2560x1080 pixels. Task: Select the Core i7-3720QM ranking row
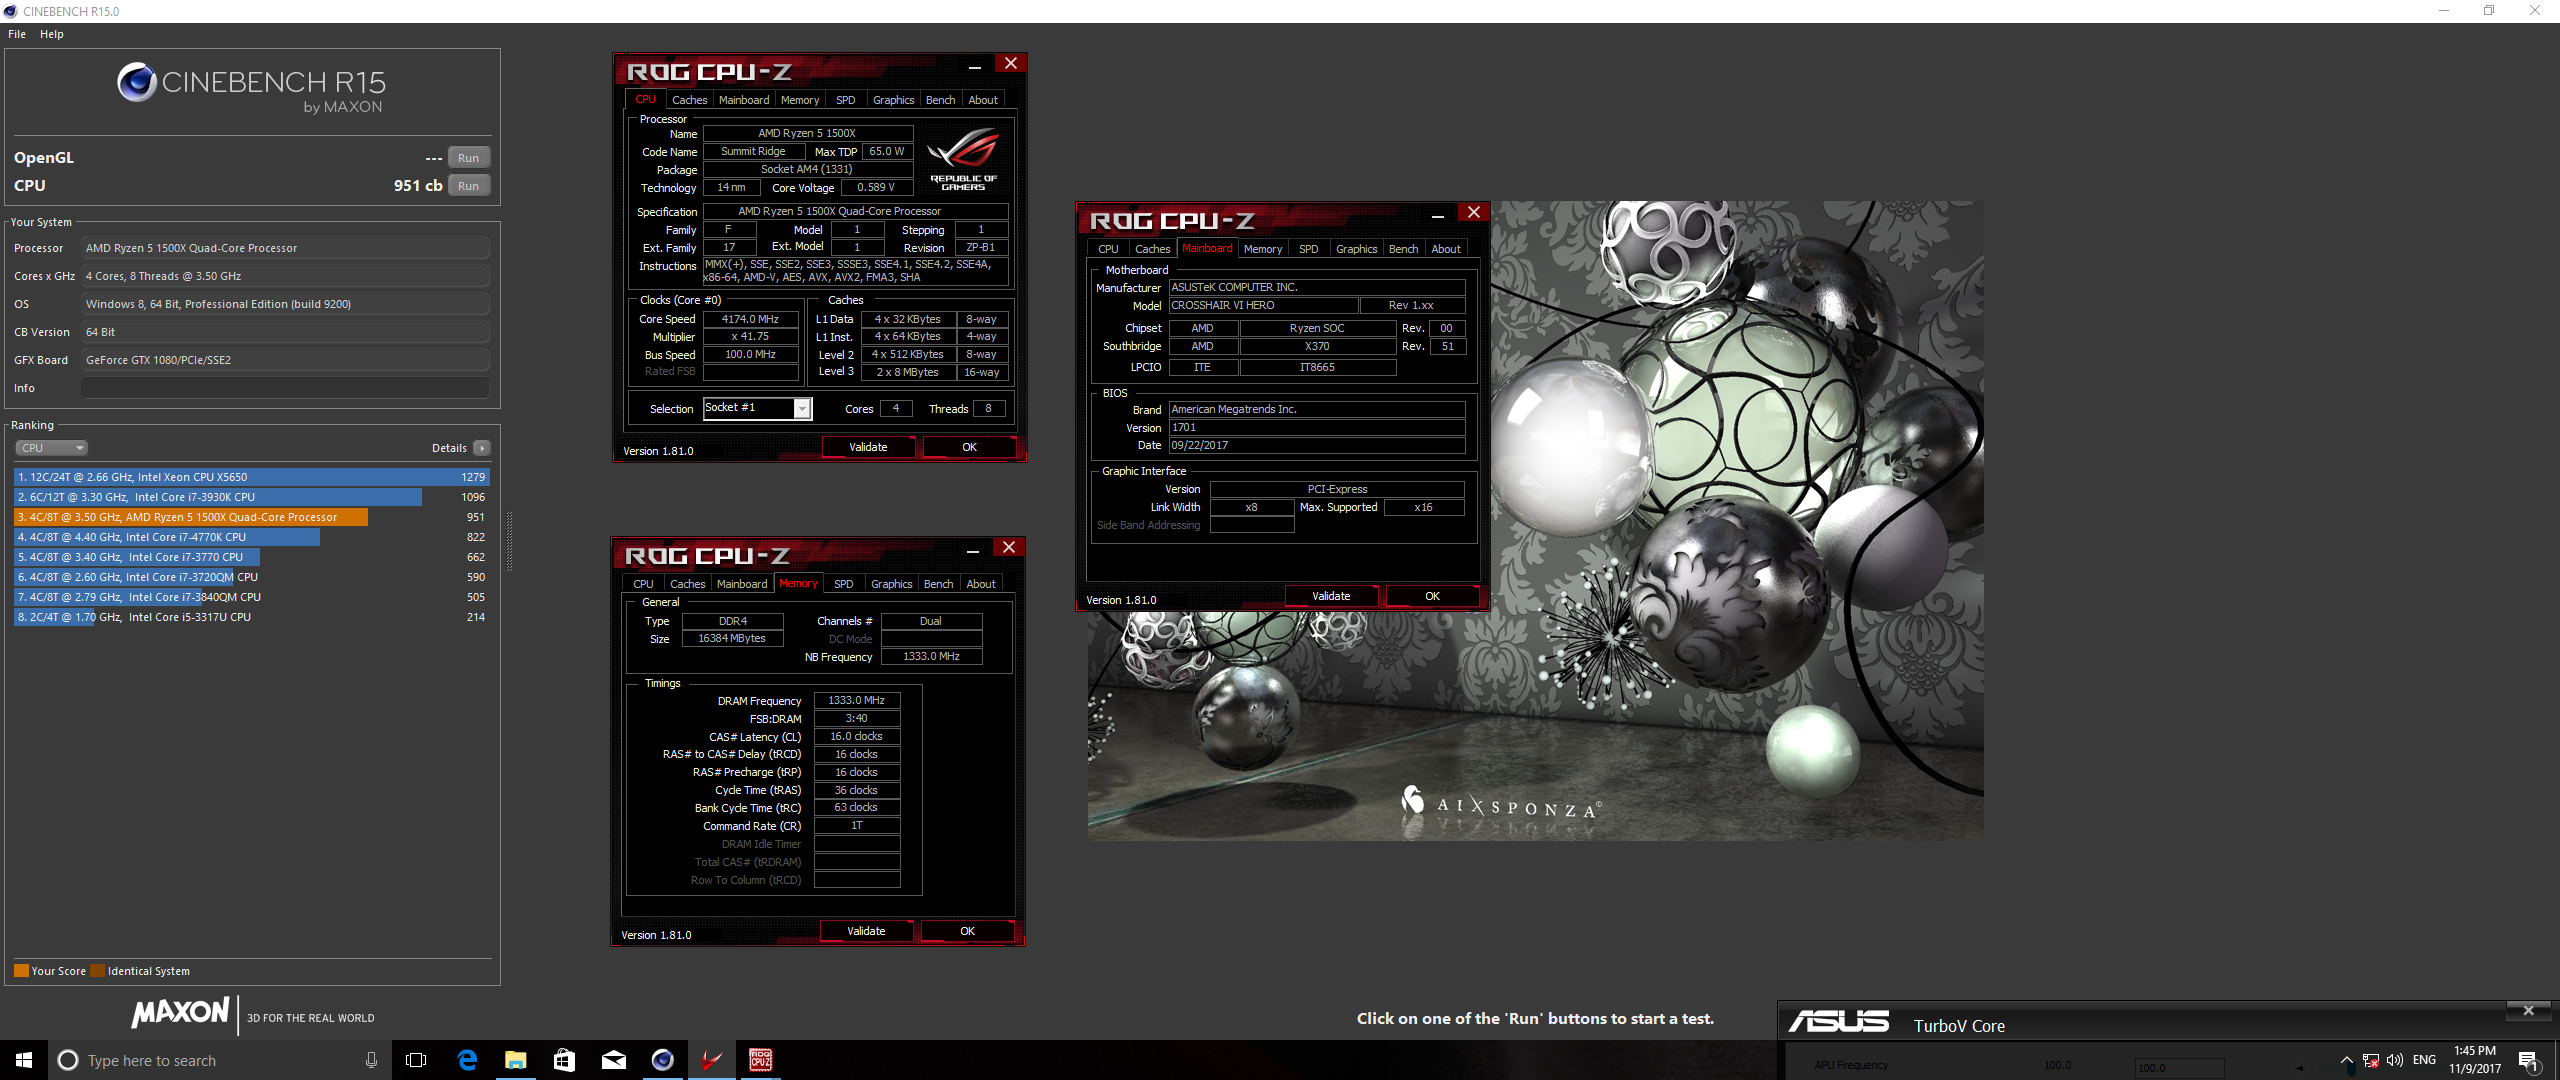pyautogui.click(x=251, y=577)
